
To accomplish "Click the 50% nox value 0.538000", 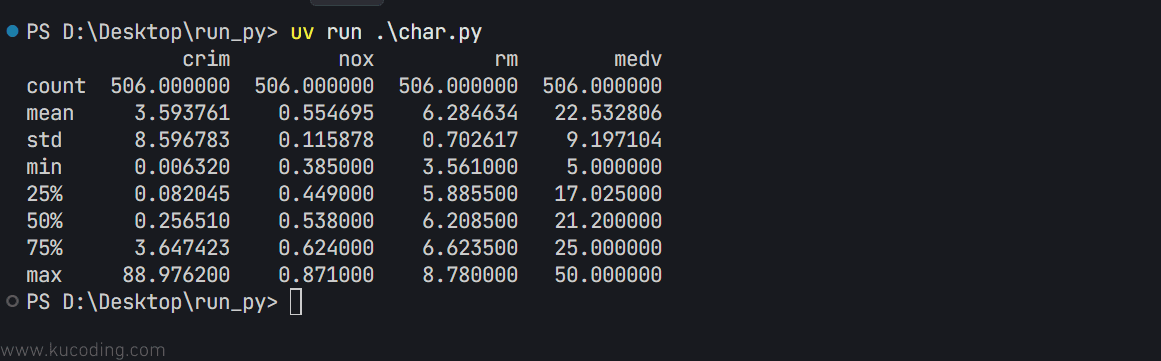I will (326, 221).
